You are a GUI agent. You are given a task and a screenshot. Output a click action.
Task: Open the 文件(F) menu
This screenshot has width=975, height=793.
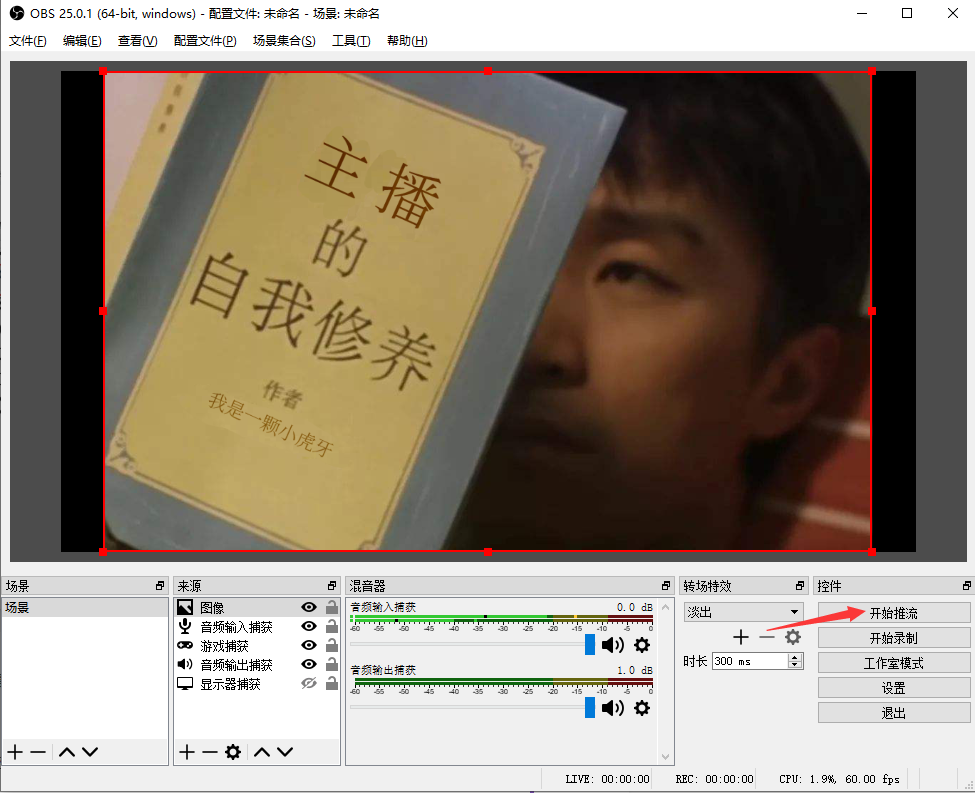[27, 41]
